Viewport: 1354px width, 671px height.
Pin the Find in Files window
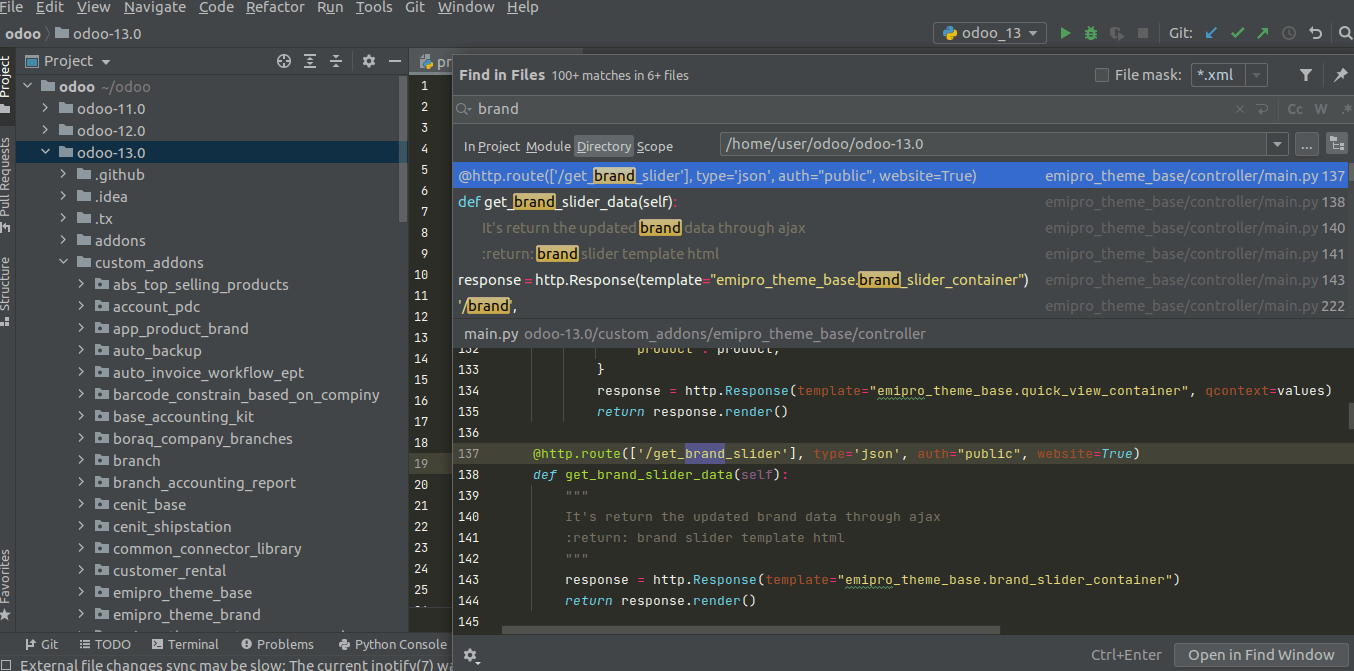pyautogui.click(x=1340, y=75)
